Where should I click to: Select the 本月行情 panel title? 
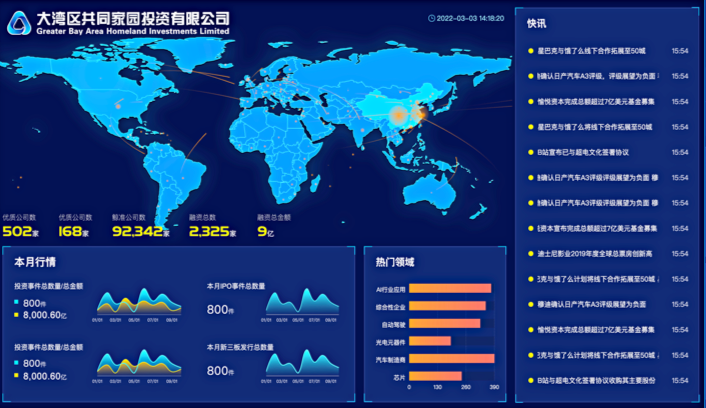point(35,262)
